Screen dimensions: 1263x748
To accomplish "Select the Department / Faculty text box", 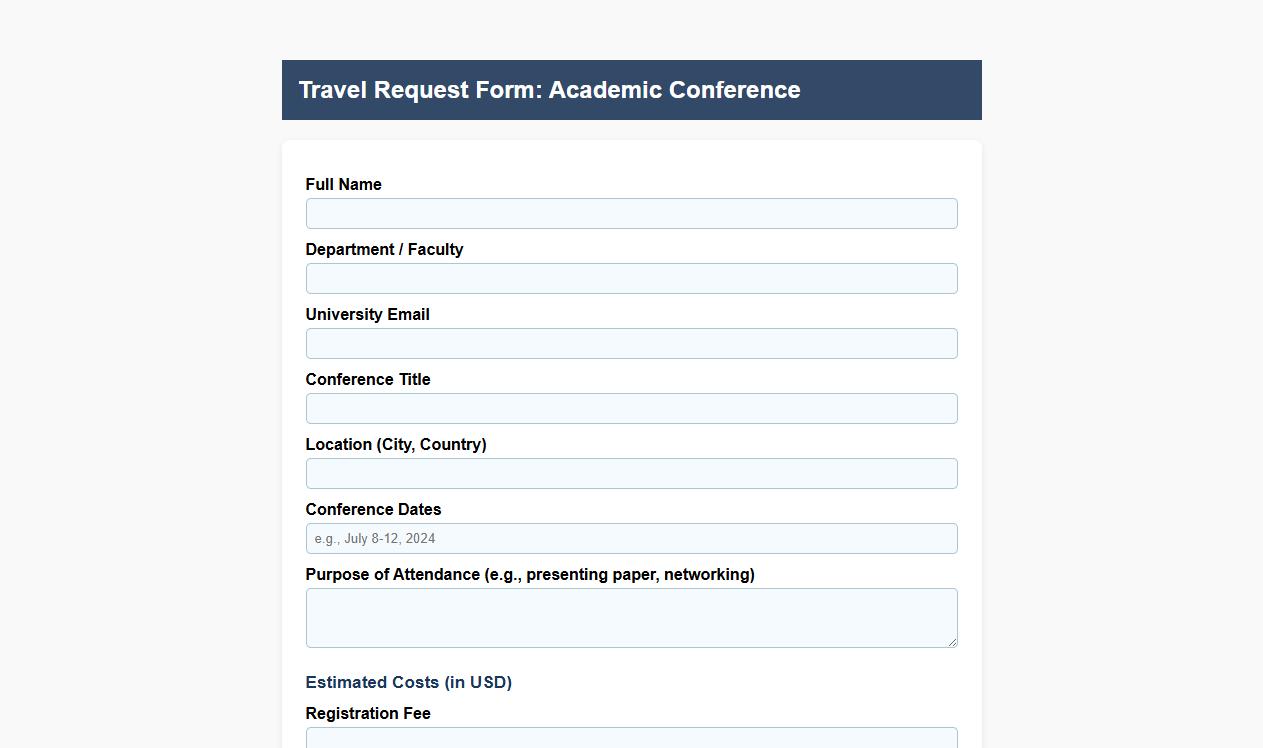I will [x=631, y=278].
